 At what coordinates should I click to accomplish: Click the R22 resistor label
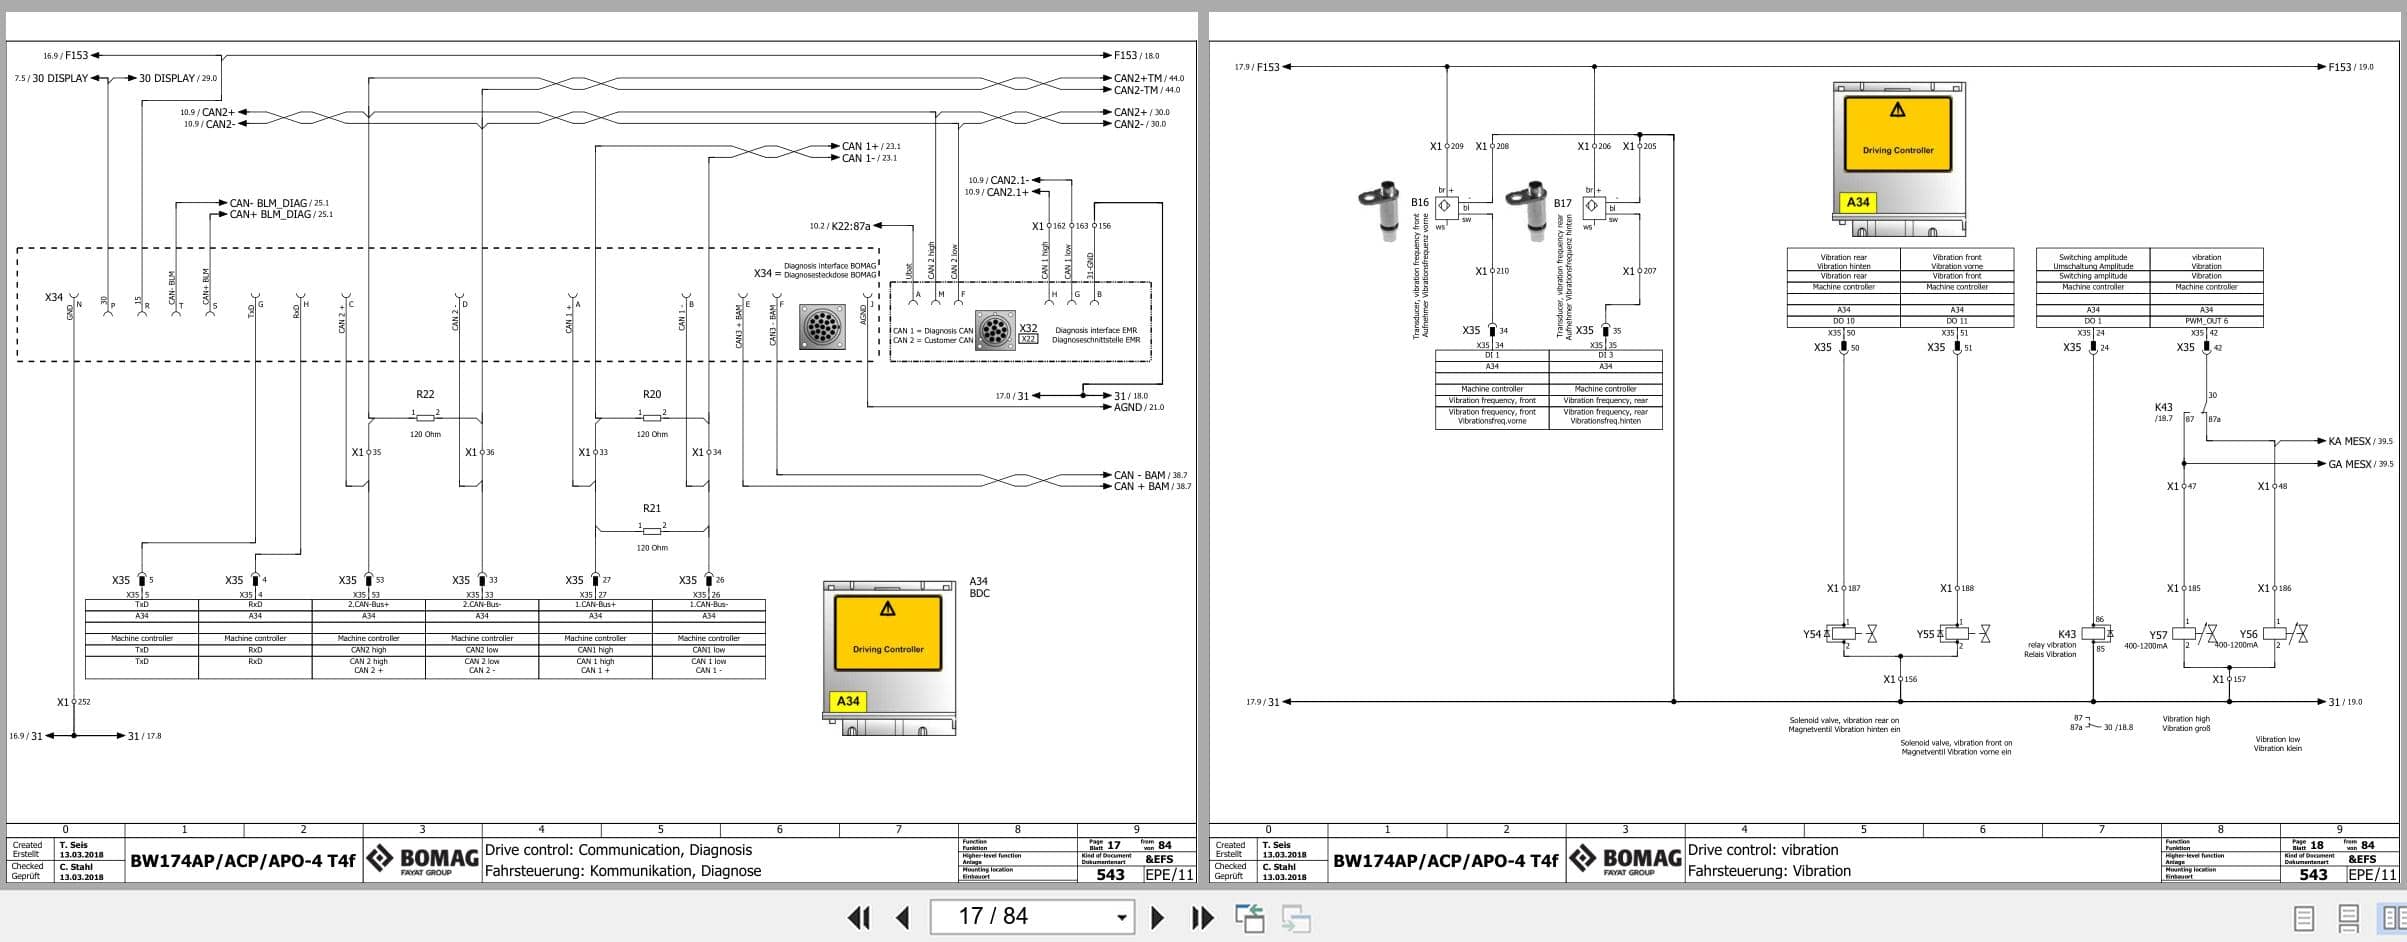pos(425,394)
